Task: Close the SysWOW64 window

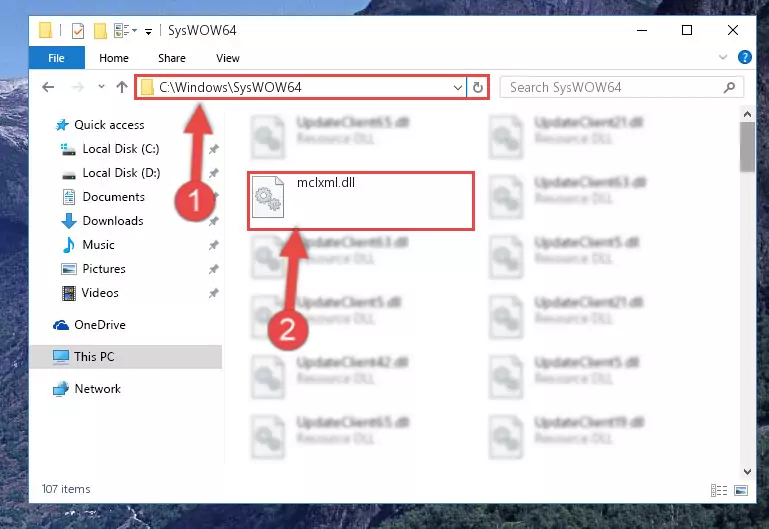Action: [x=733, y=30]
